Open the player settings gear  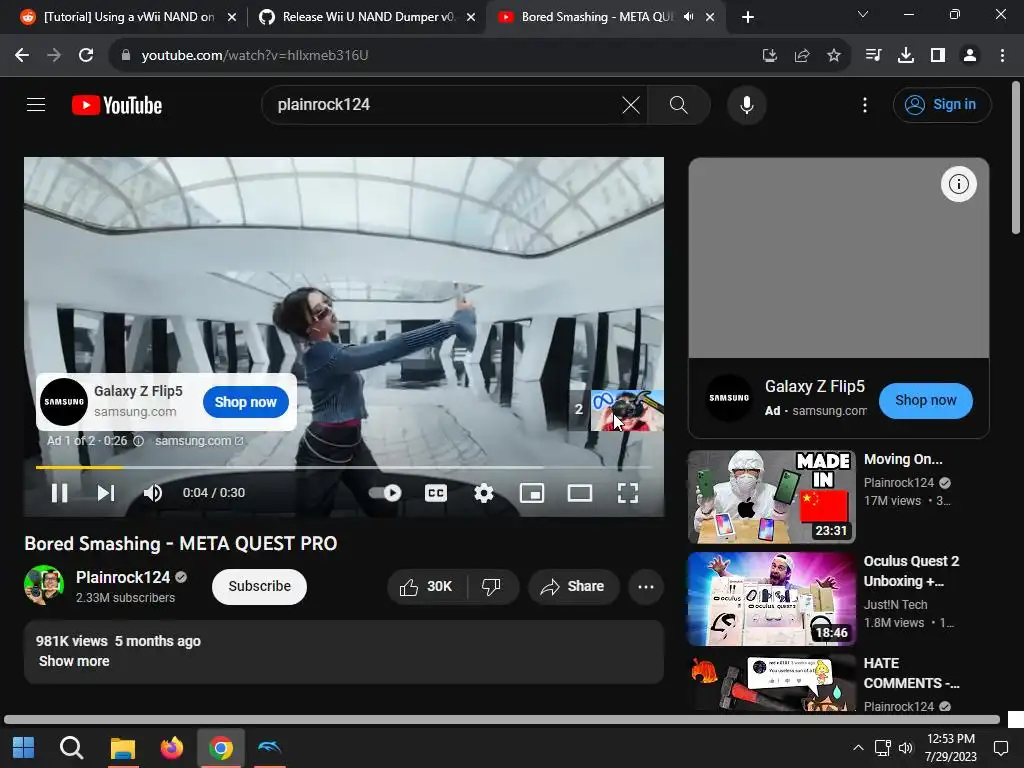click(x=483, y=493)
